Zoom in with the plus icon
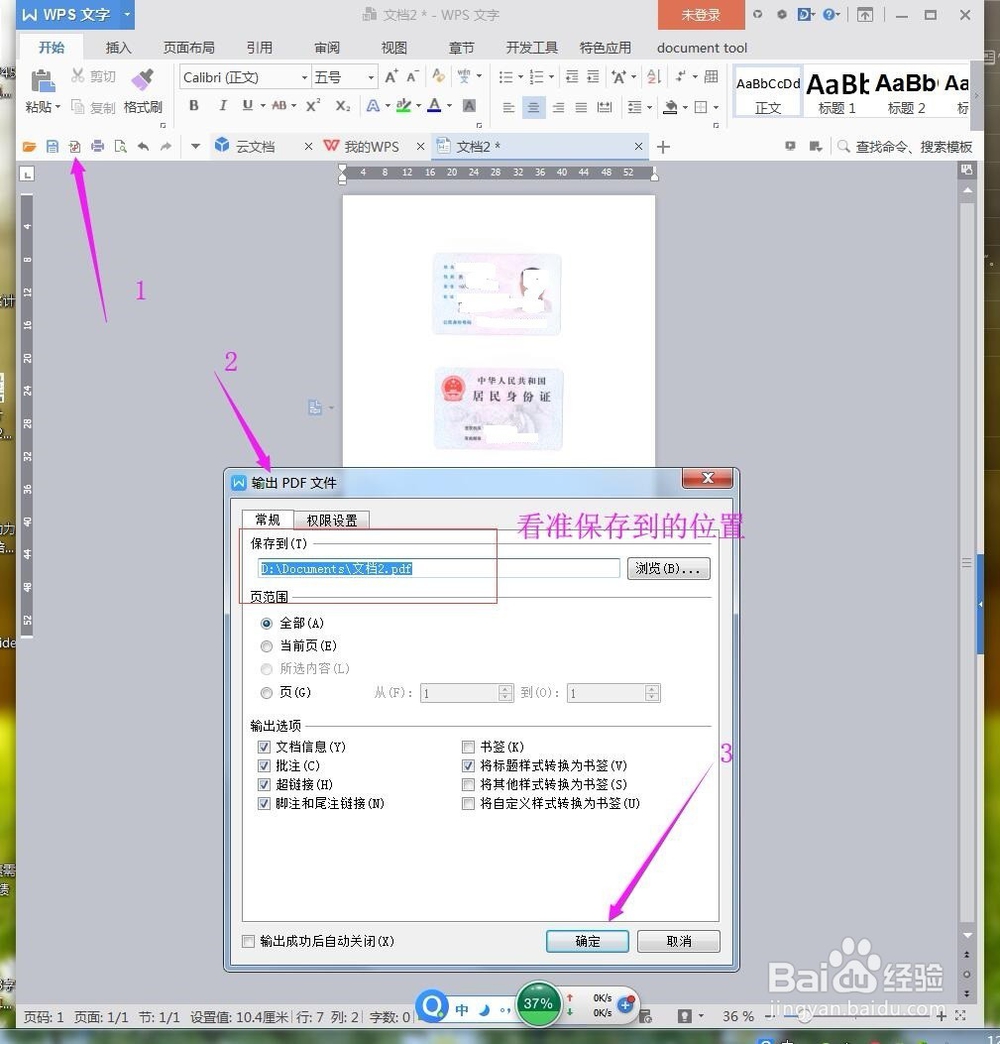The width and height of the screenshot is (1000, 1044). [x=941, y=1015]
